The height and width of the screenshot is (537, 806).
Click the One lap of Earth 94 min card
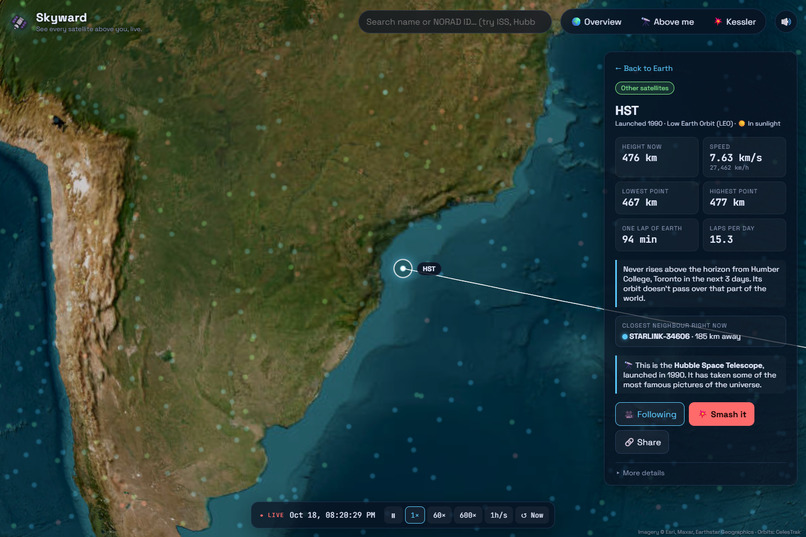click(656, 235)
